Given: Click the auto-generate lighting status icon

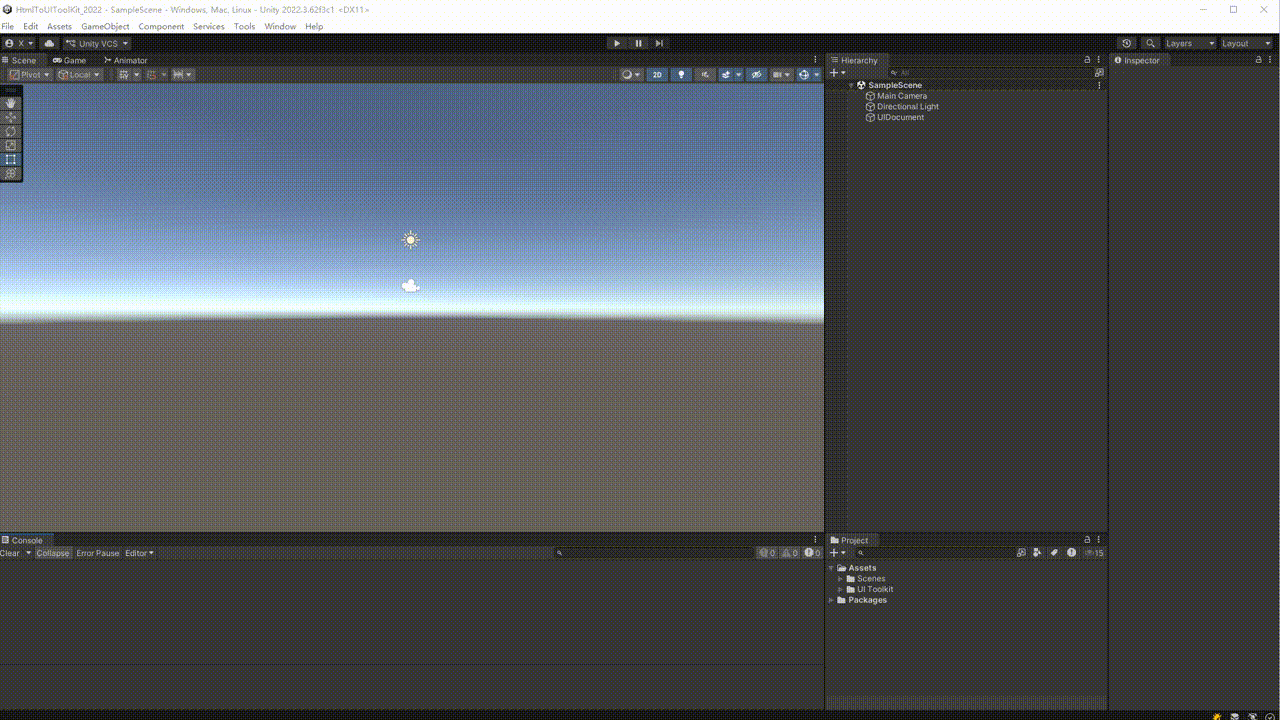Looking at the screenshot, I should [x=1252, y=716].
